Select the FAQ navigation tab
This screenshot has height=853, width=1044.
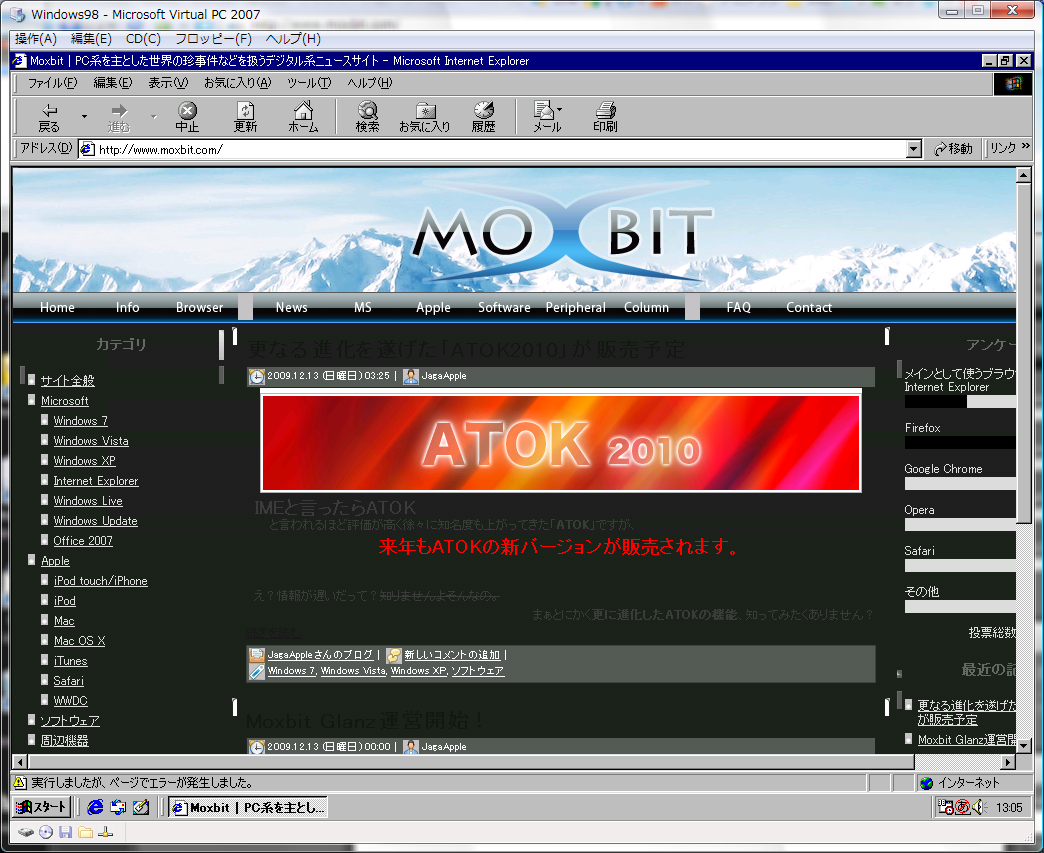pos(738,307)
